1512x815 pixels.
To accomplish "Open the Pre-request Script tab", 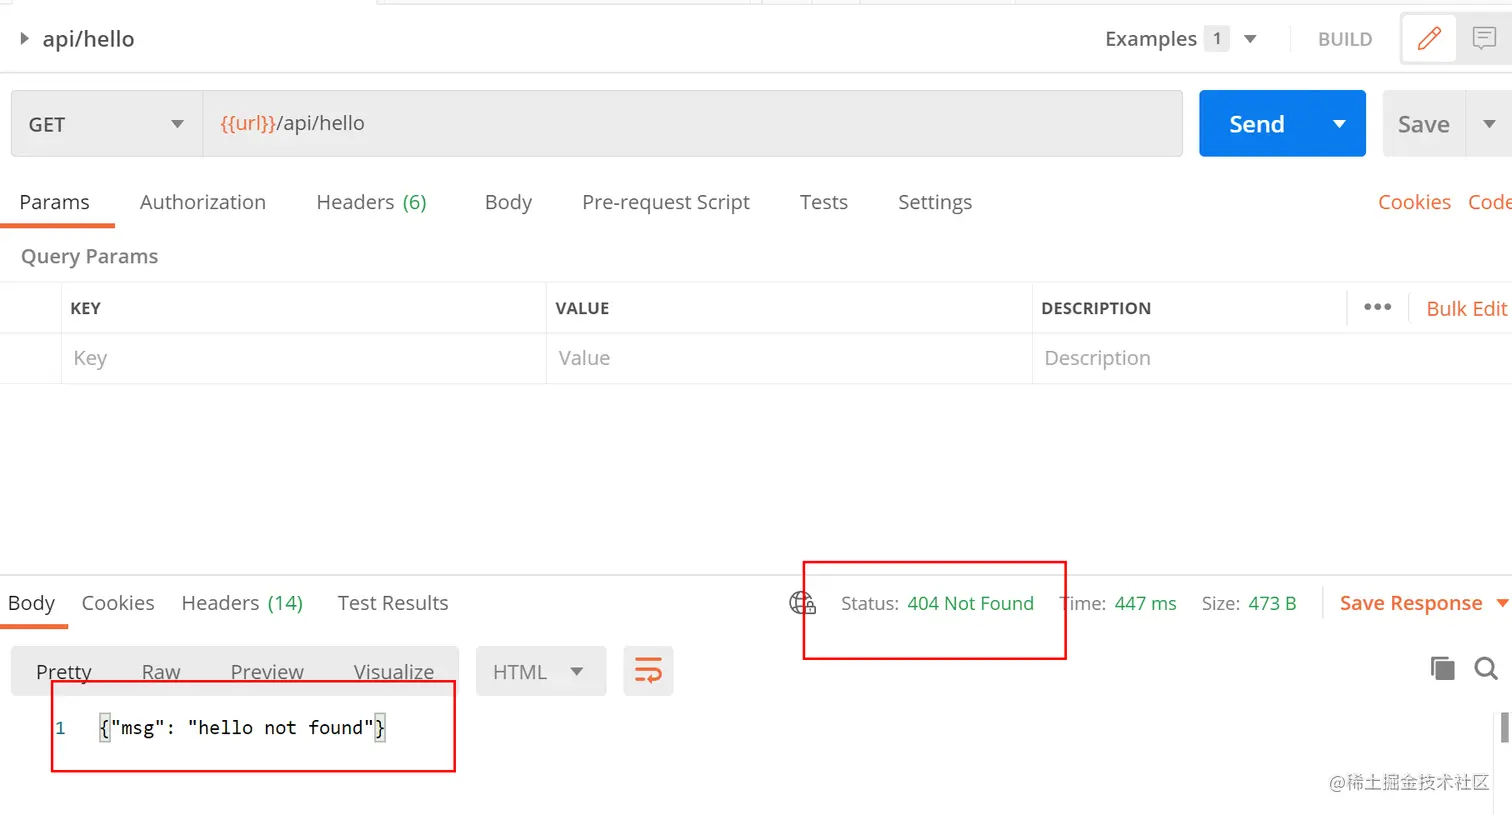I will coord(666,202).
